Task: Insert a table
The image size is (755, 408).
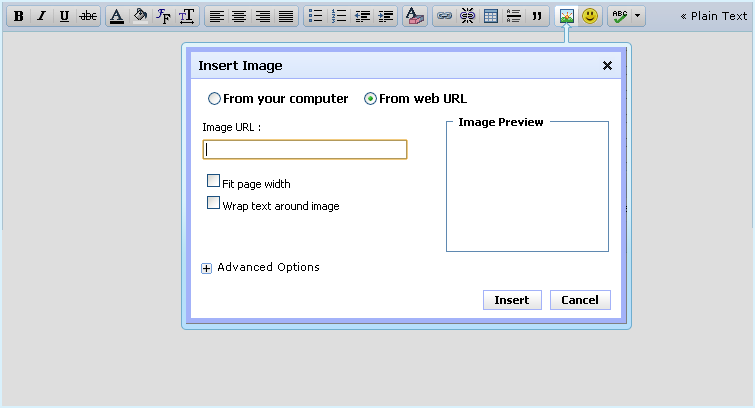Action: [x=491, y=16]
